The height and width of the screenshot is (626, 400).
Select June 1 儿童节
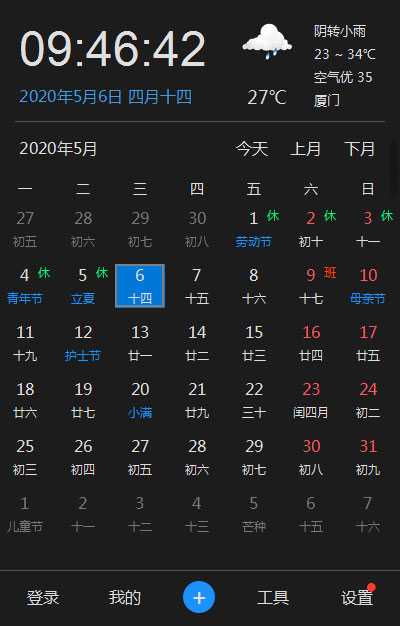pyautogui.click(x=25, y=514)
